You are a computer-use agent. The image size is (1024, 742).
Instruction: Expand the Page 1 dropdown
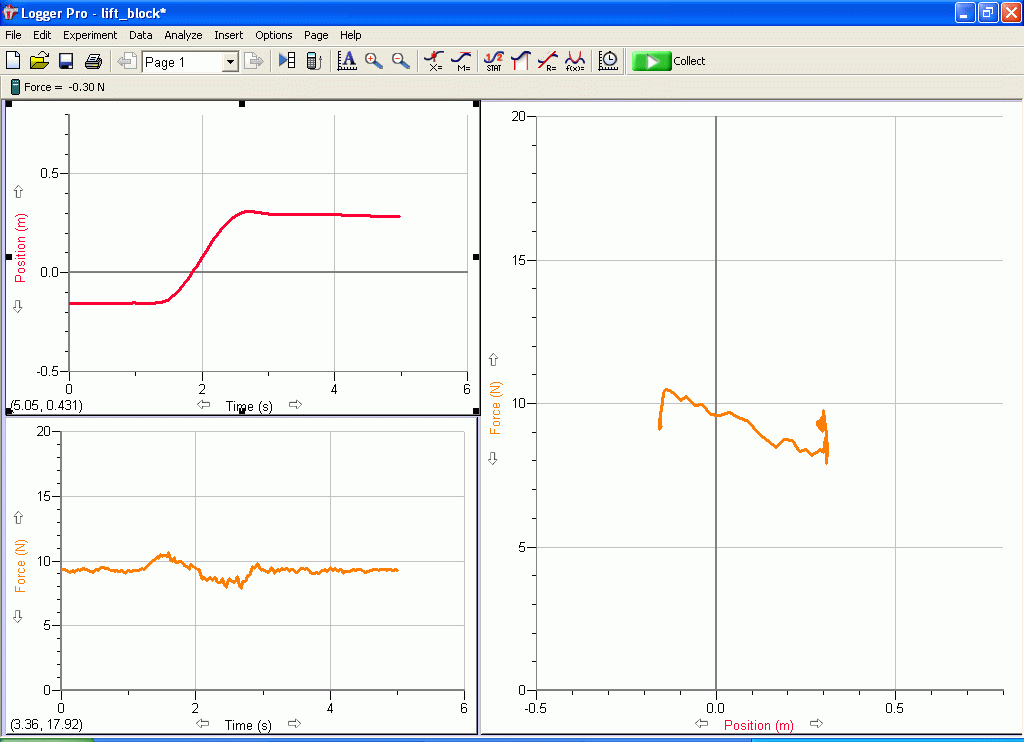pos(230,62)
